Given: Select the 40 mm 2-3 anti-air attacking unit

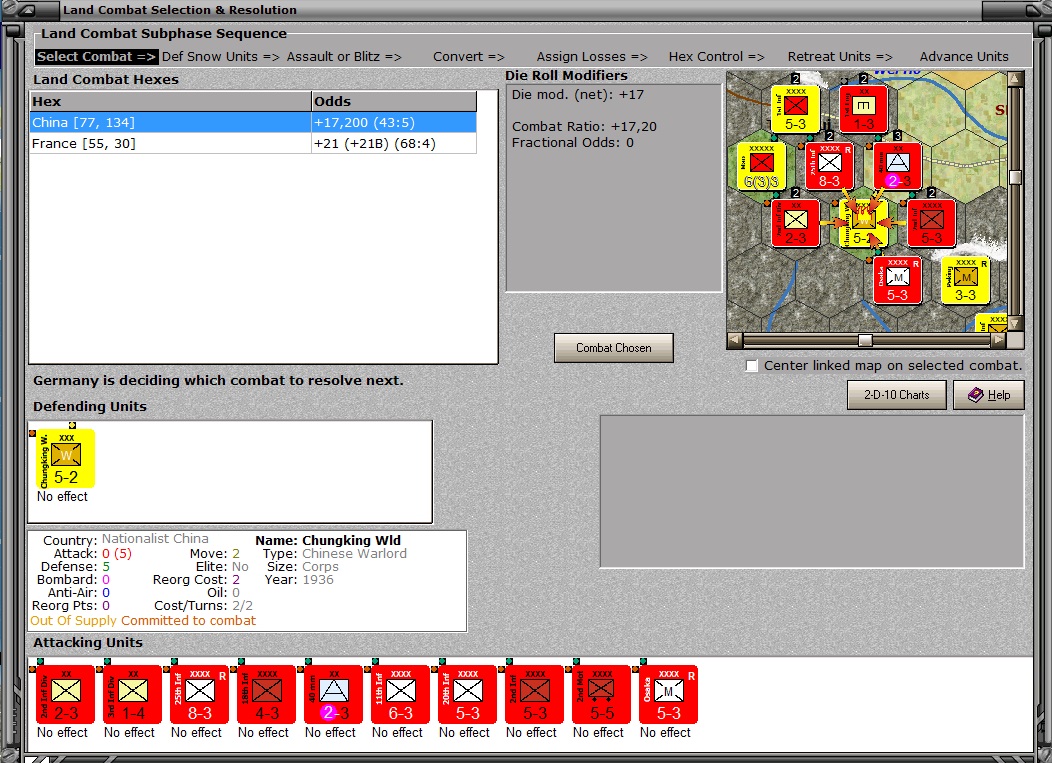Looking at the screenshot, I should click(333, 695).
